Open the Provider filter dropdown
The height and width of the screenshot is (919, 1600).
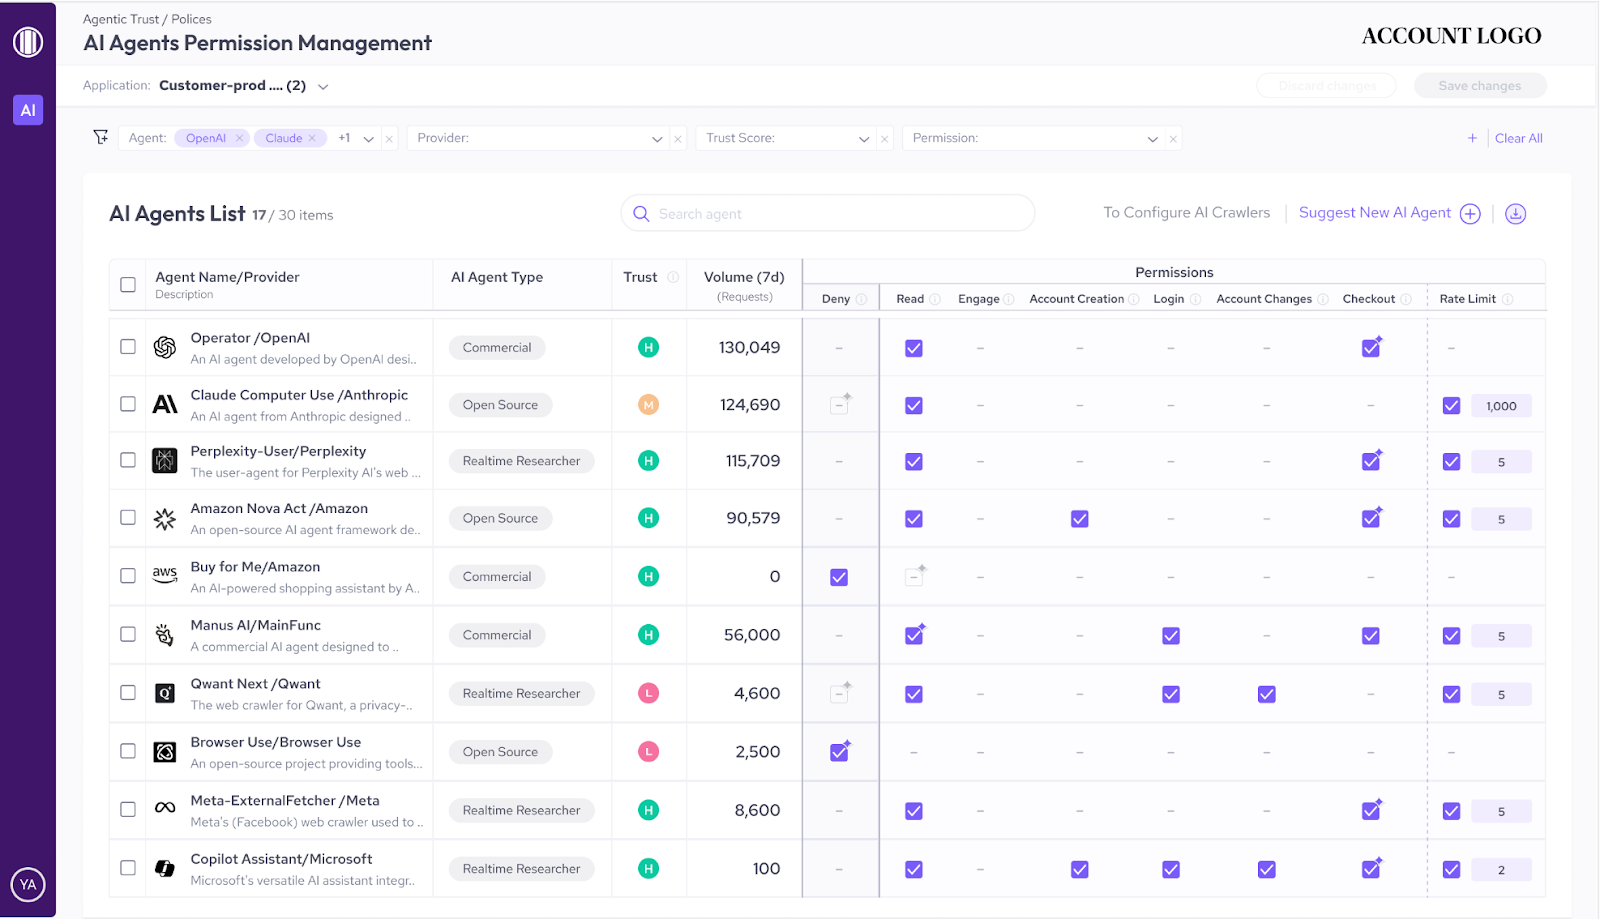click(657, 139)
